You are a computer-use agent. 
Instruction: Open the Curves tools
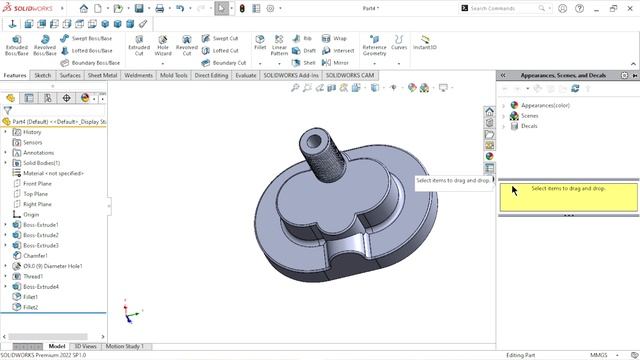coord(399,42)
